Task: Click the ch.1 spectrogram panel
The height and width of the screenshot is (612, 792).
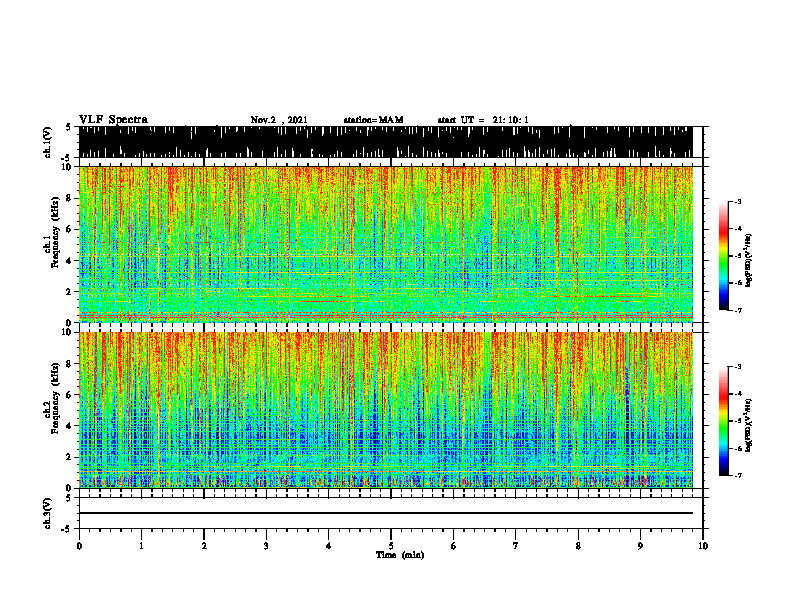Action: click(x=386, y=244)
